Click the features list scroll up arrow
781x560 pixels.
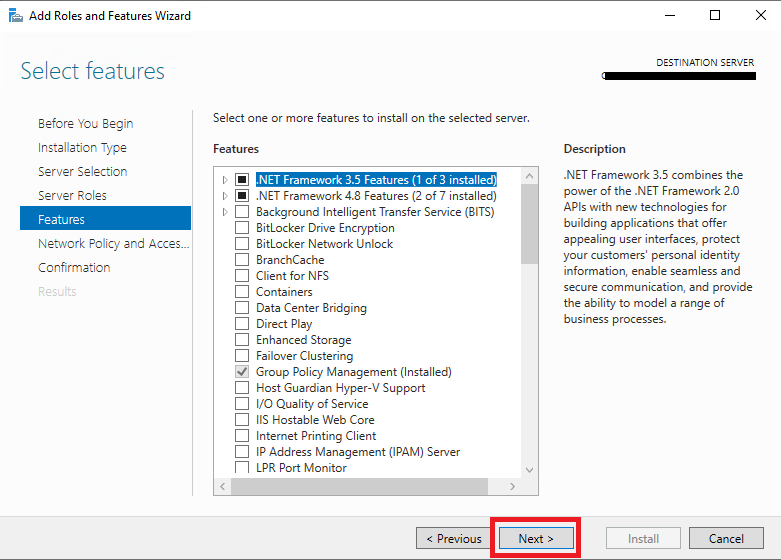[529, 176]
